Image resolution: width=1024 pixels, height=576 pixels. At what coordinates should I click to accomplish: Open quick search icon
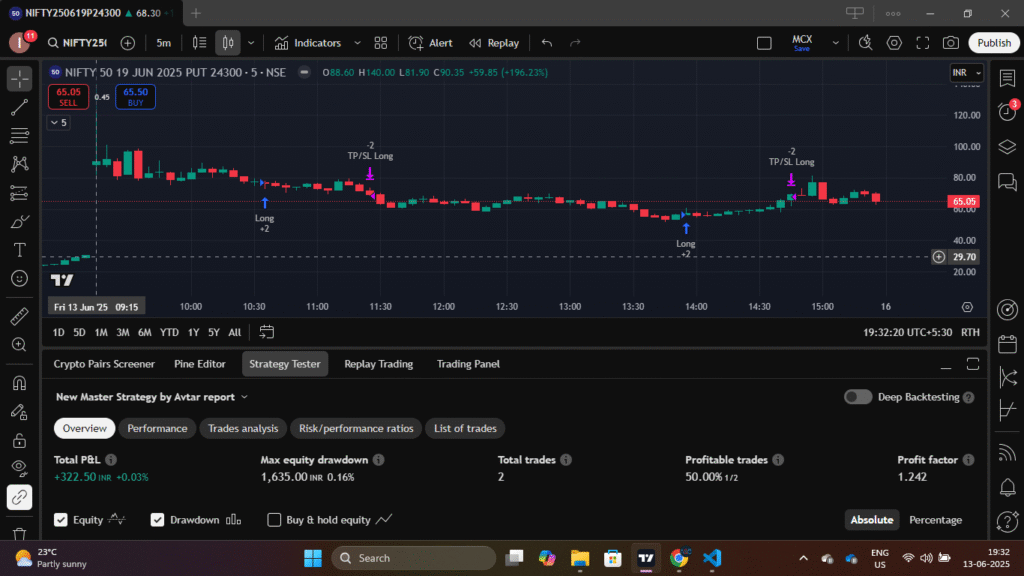[x=865, y=43]
